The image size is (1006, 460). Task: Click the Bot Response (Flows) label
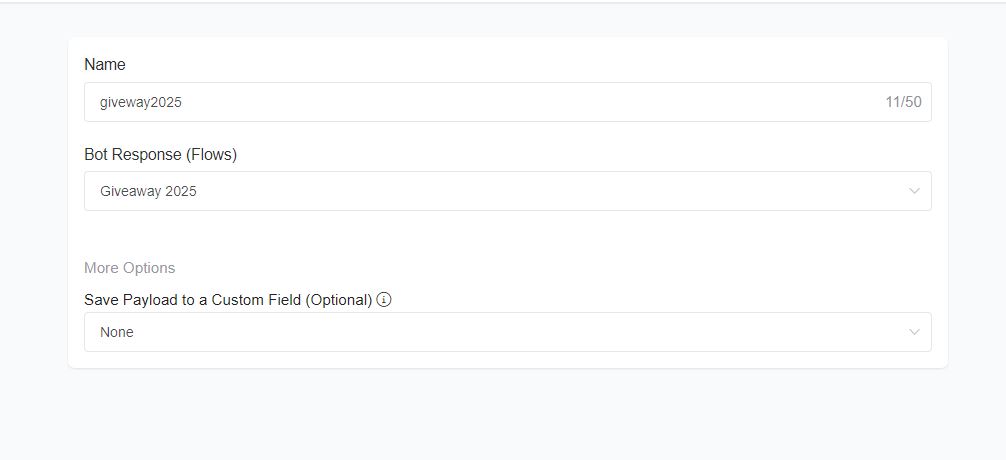coord(160,155)
